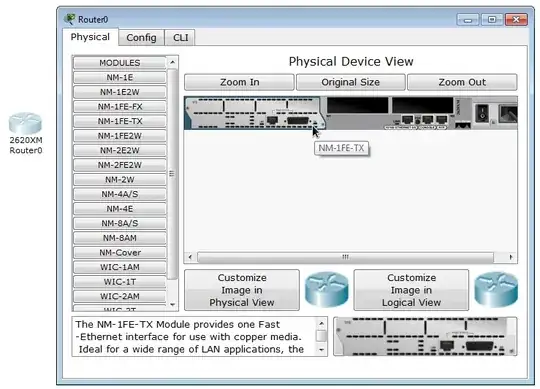
Task: Select the NM-8AM module
Action: [x=120, y=238]
